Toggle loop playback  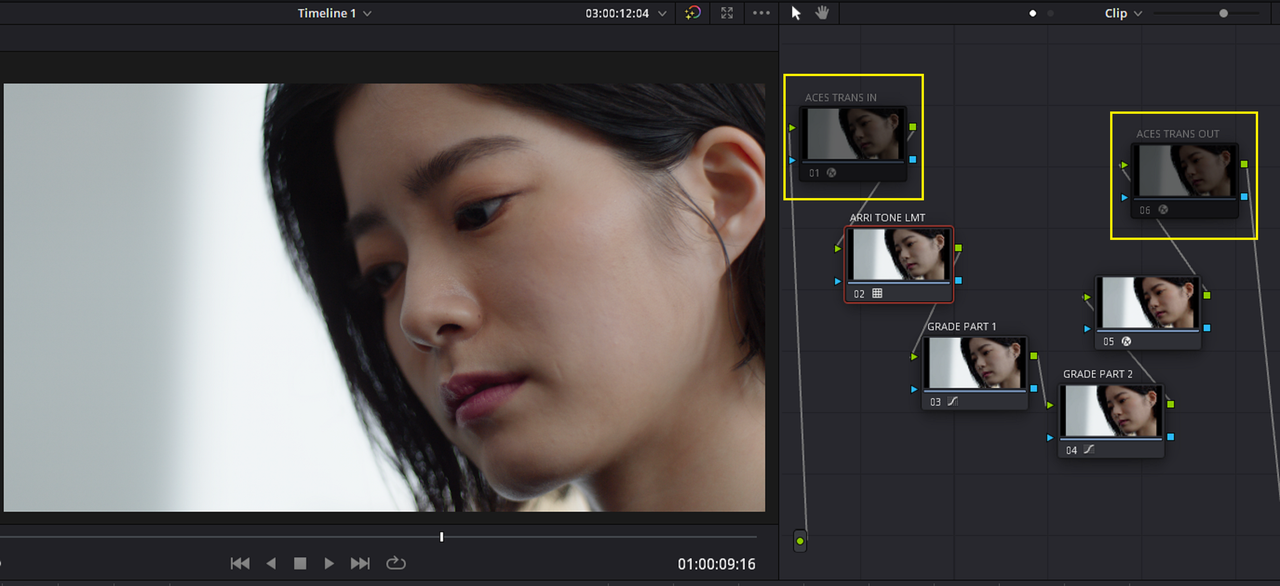(x=396, y=563)
